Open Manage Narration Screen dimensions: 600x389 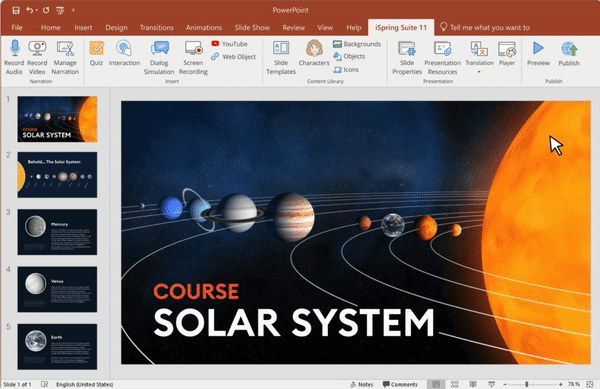point(65,57)
